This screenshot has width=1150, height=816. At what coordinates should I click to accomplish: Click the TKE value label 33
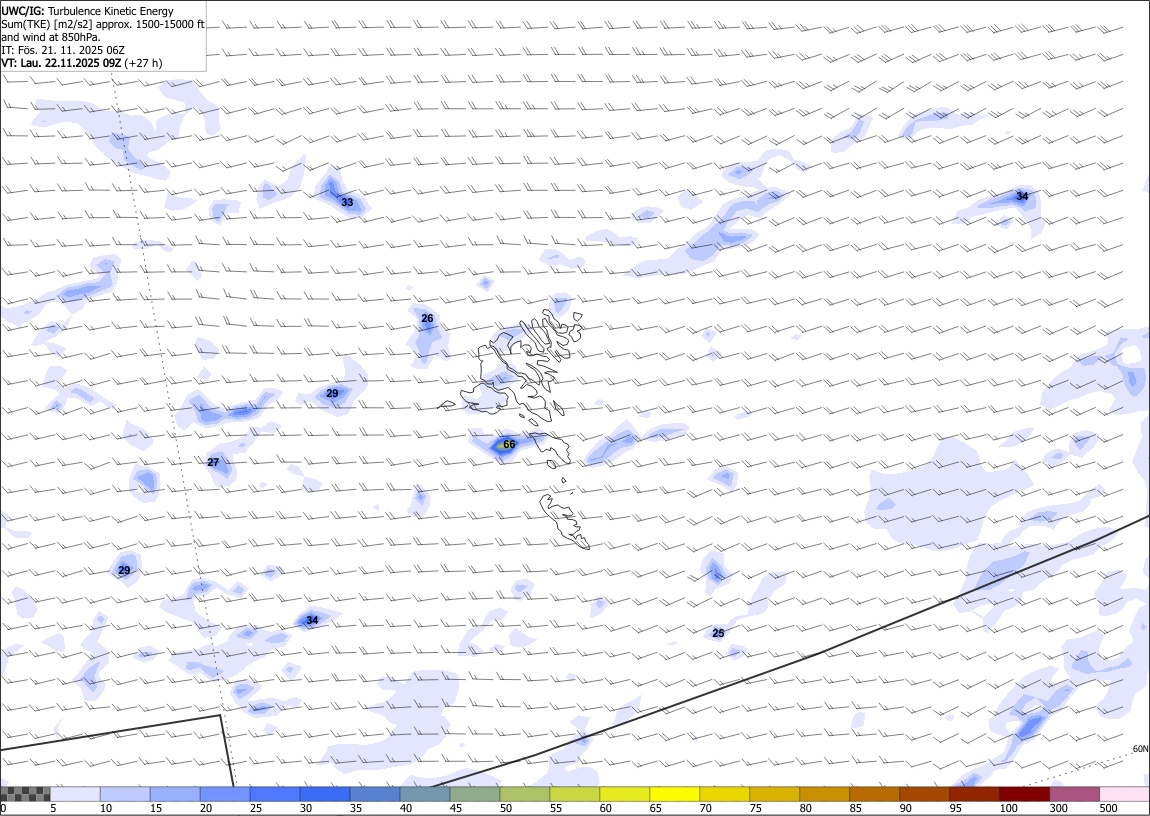coord(347,202)
